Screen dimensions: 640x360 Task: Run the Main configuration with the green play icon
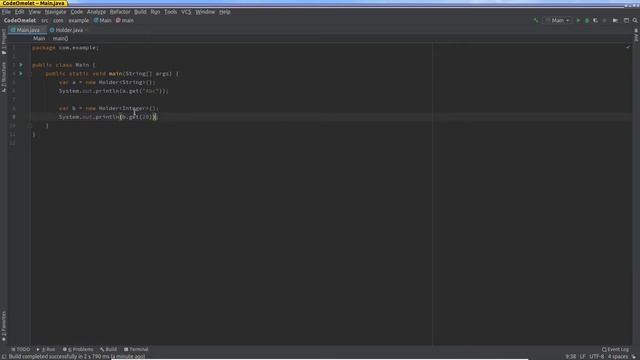coord(578,20)
